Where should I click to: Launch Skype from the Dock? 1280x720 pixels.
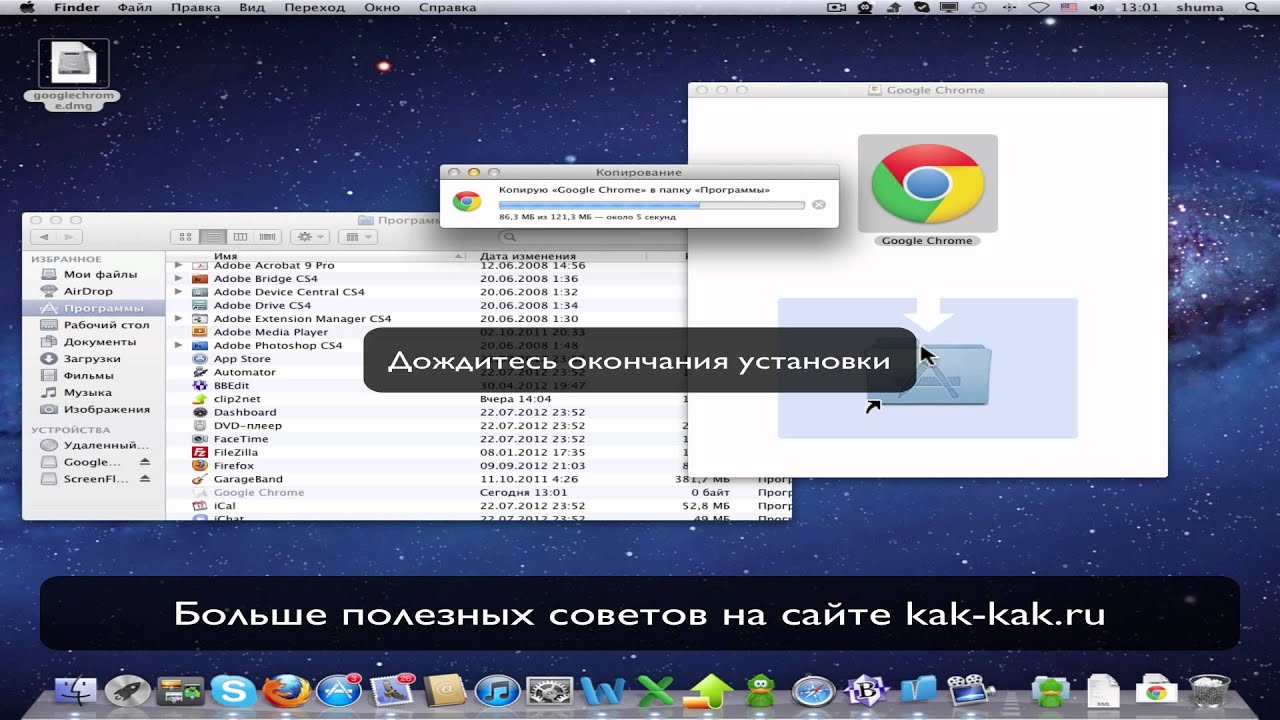click(233, 690)
